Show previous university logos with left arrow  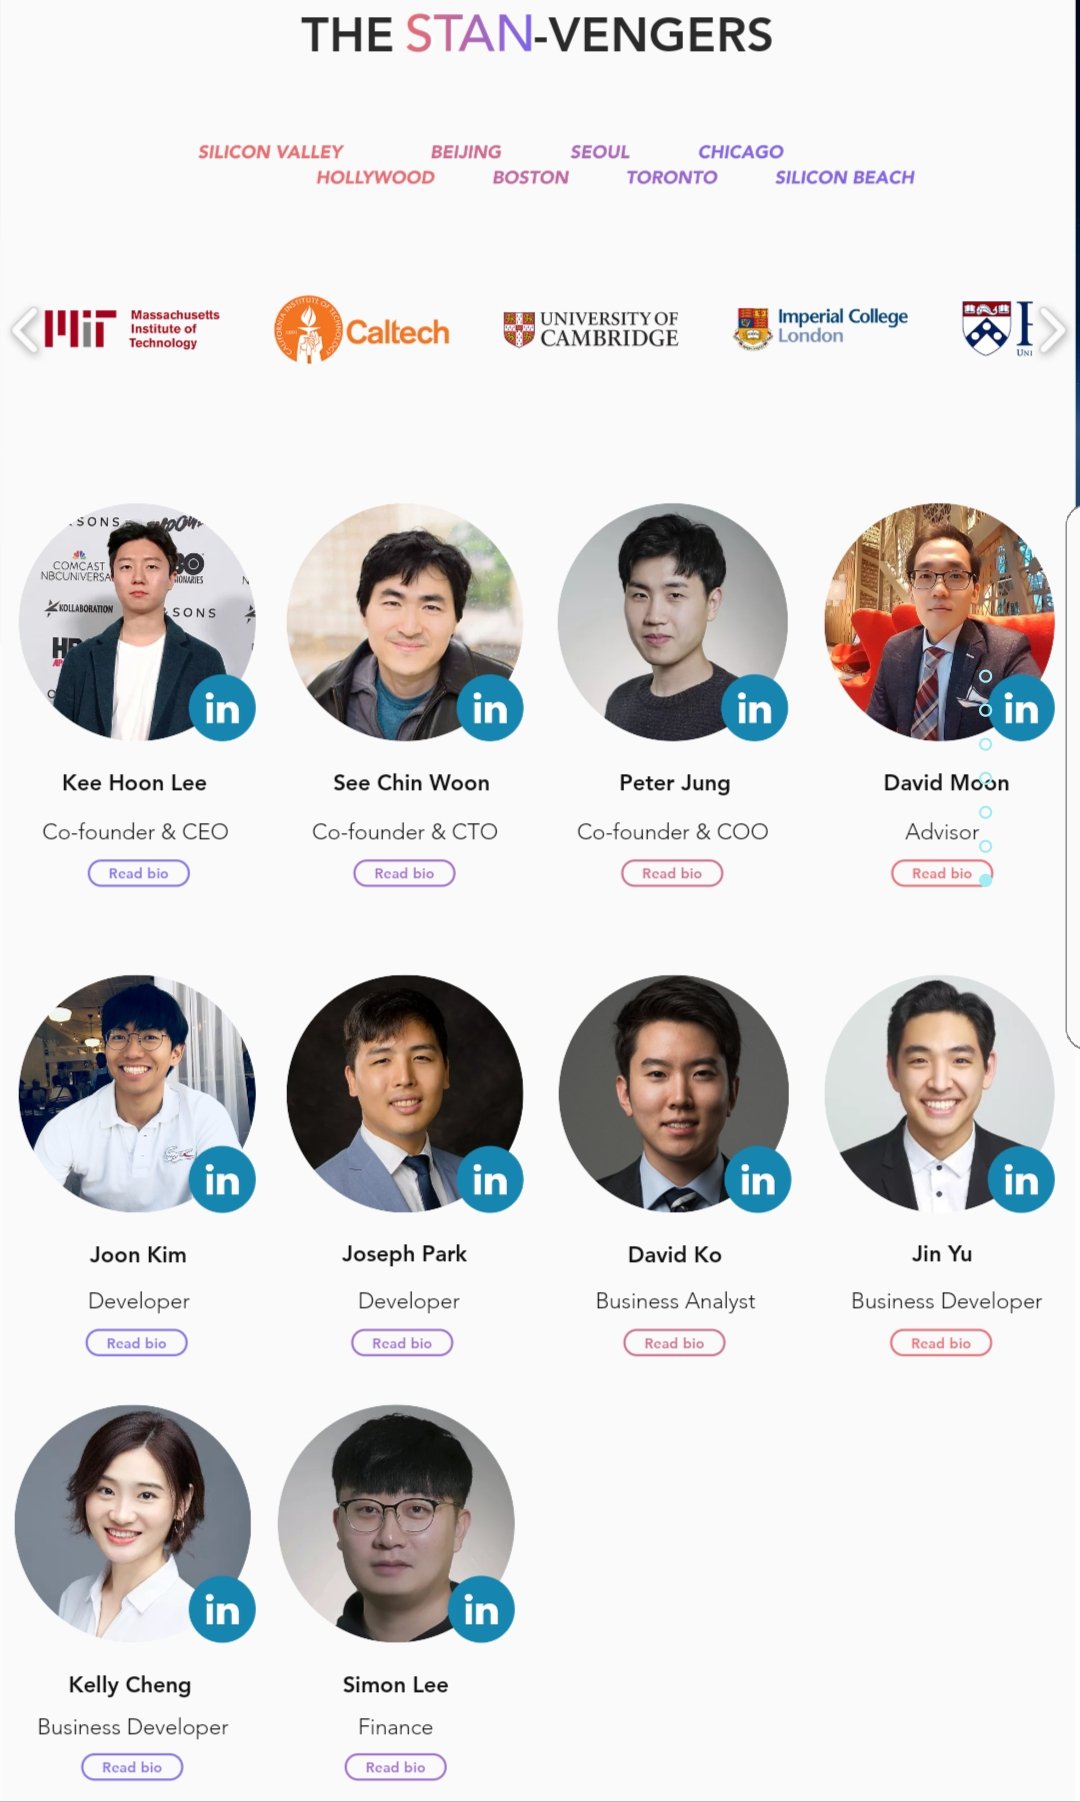pos(25,330)
